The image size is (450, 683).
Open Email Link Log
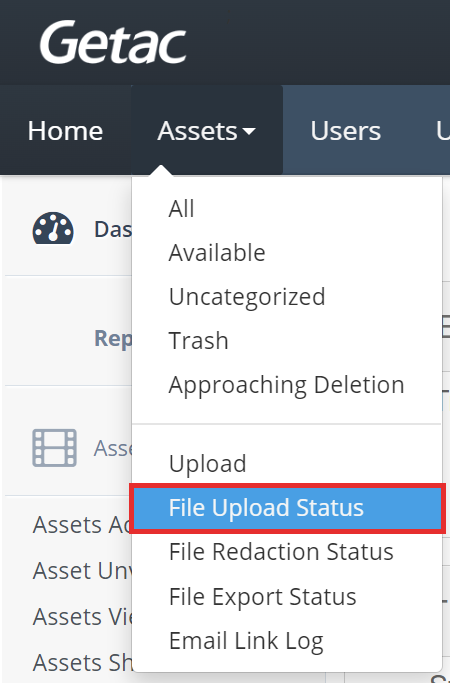click(246, 641)
